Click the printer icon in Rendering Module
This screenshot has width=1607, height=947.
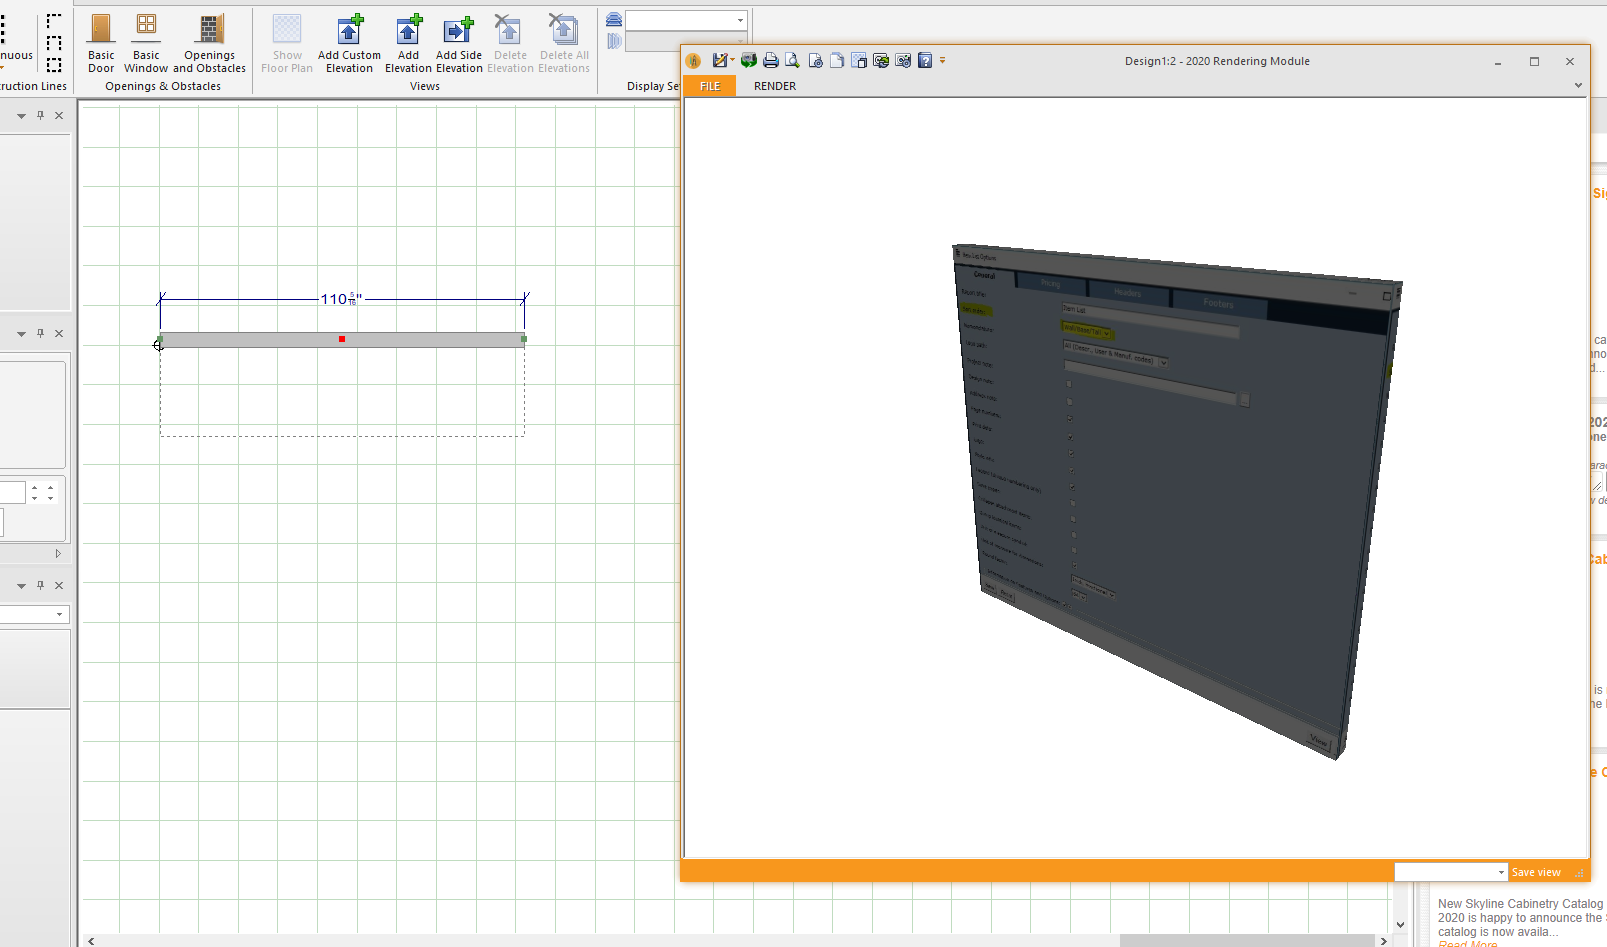[x=771, y=61]
